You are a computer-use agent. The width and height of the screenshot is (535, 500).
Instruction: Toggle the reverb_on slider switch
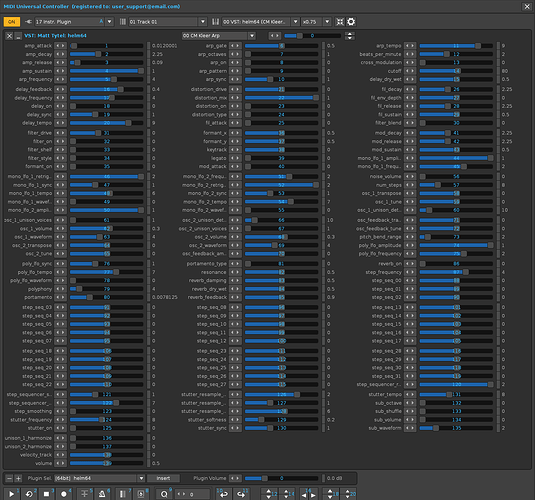point(456,264)
